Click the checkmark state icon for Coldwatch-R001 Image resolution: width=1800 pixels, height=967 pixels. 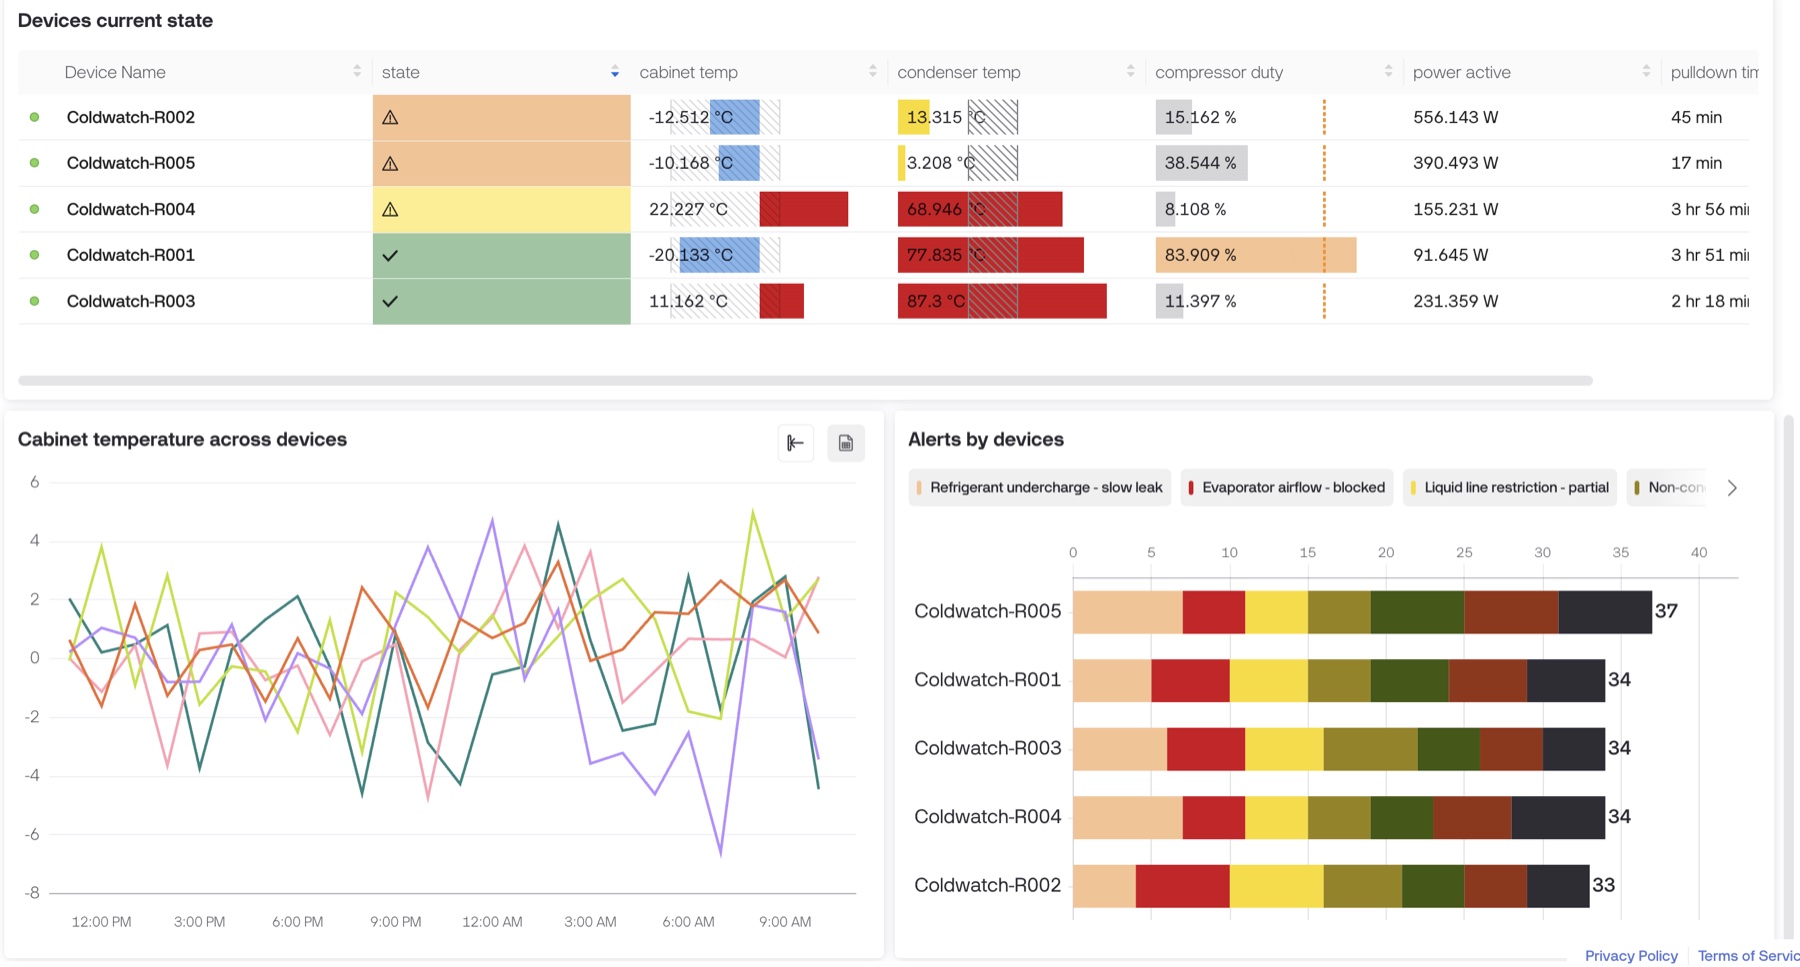(x=390, y=255)
